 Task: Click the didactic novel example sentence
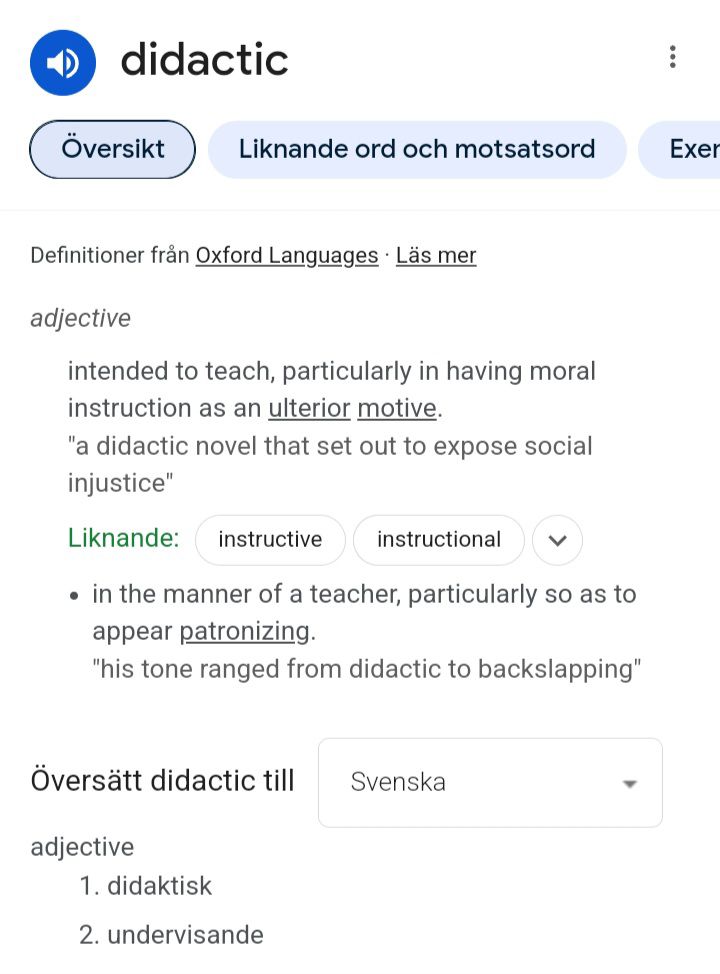(x=330, y=464)
